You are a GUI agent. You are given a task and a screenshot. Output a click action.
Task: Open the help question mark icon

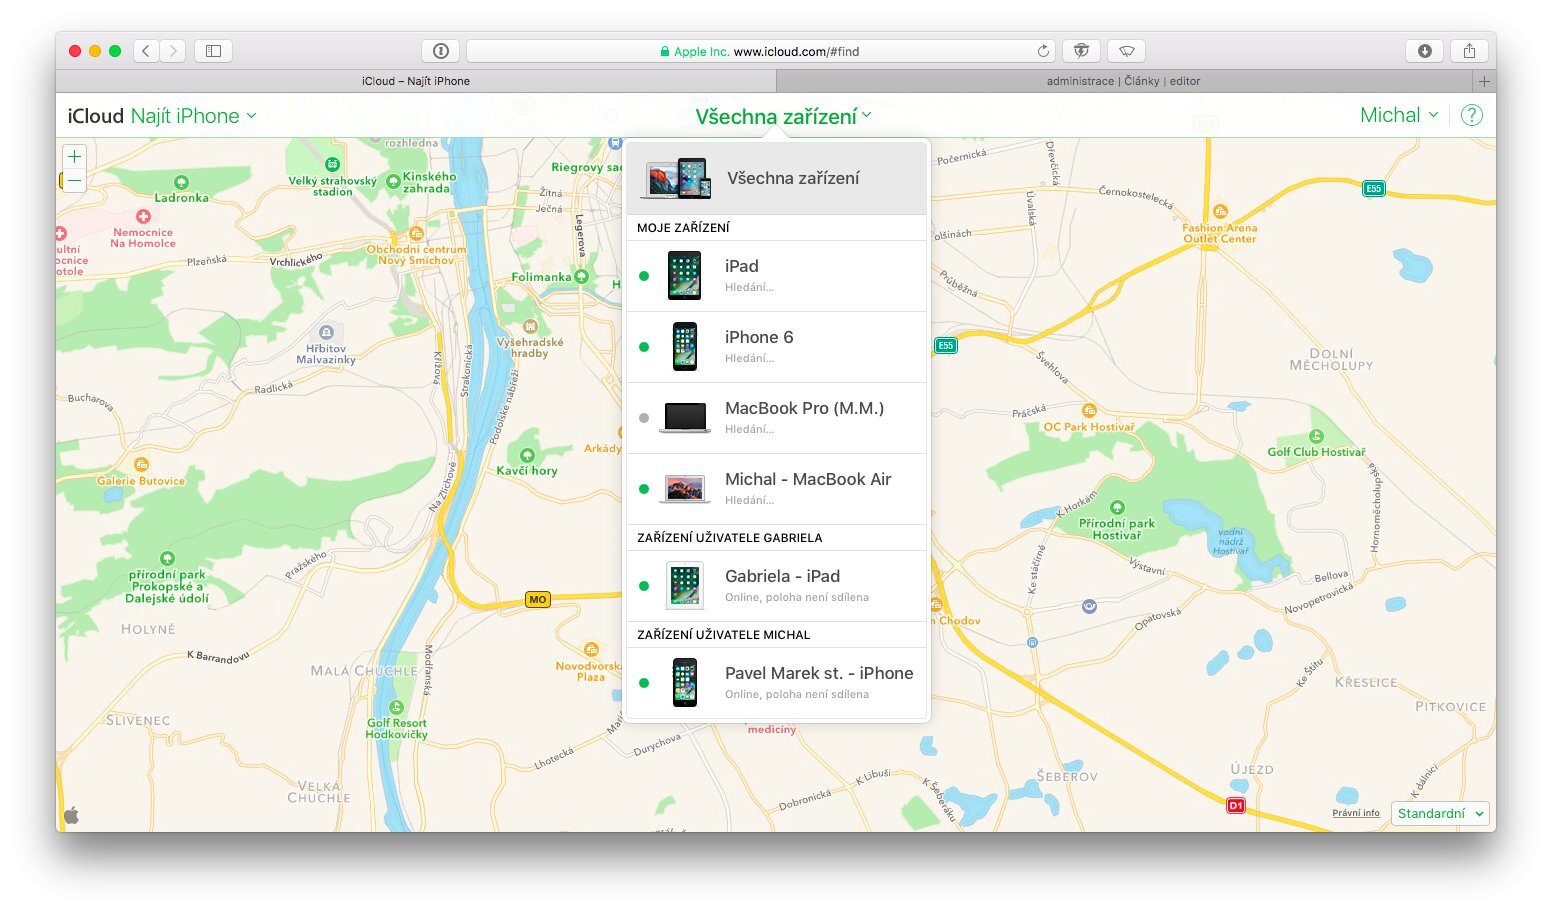click(1472, 114)
